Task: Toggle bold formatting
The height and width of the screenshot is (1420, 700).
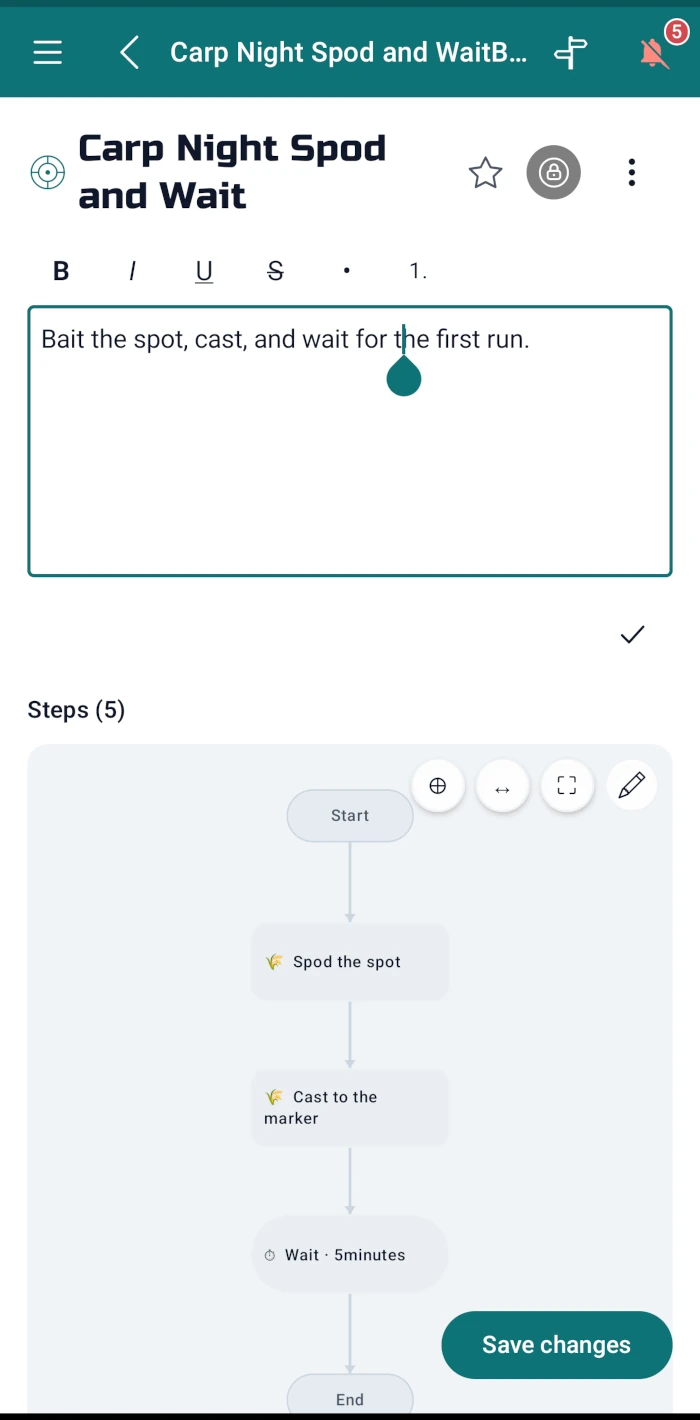Action: coord(61,271)
